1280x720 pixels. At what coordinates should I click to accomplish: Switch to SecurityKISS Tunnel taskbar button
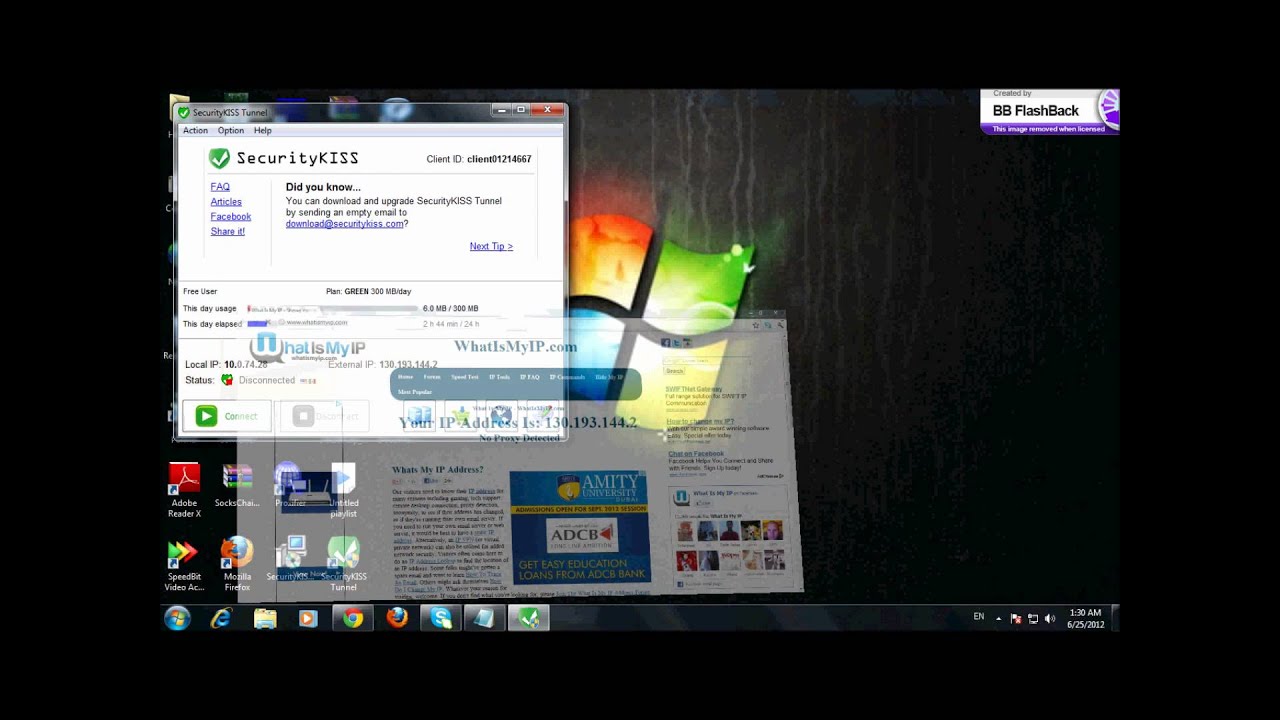(529, 619)
